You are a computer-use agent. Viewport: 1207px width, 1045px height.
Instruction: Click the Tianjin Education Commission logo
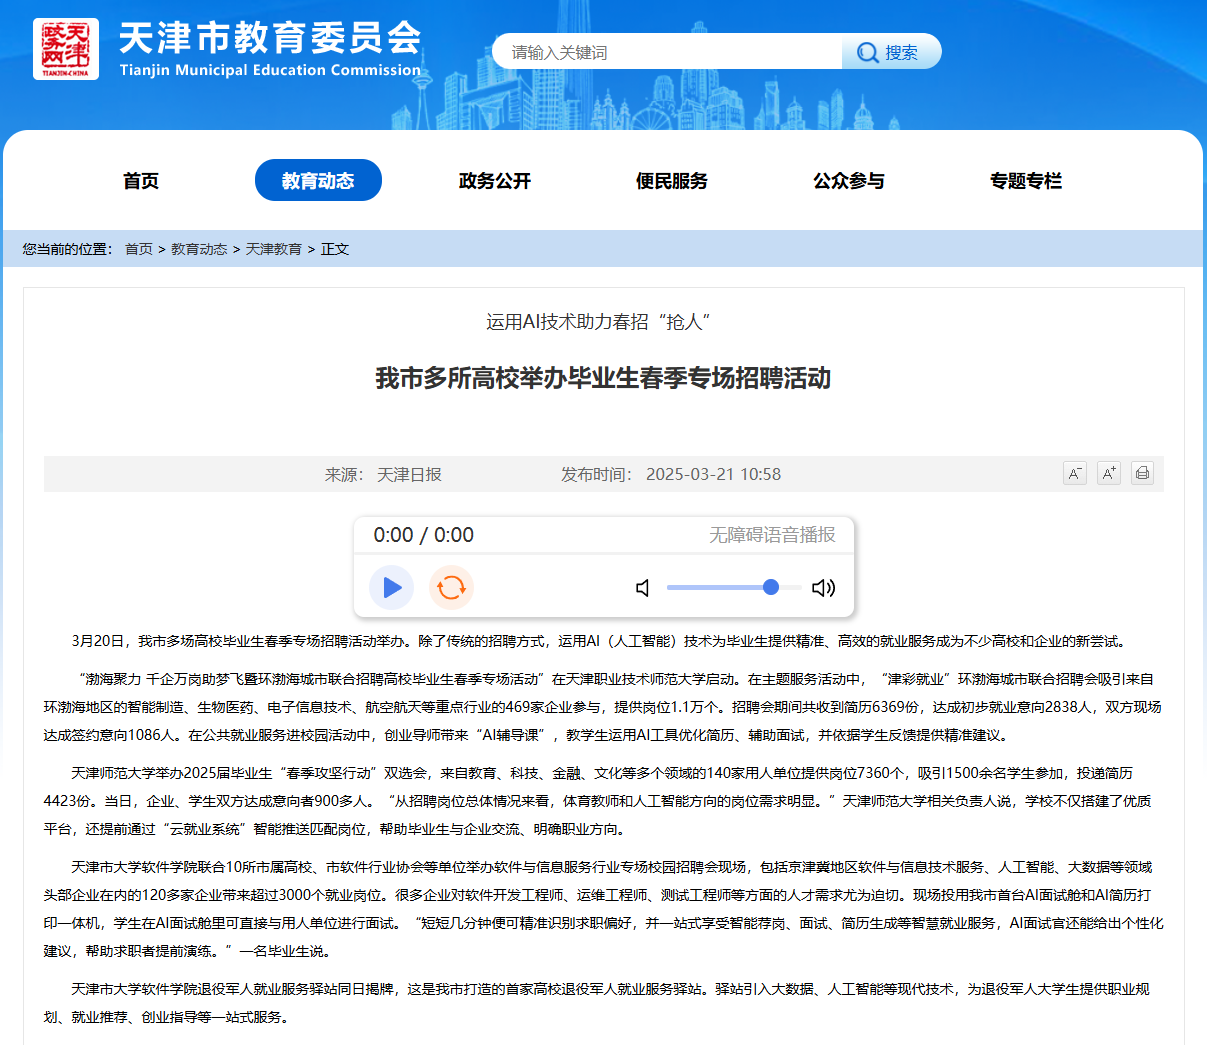pyautogui.click(x=66, y=49)
